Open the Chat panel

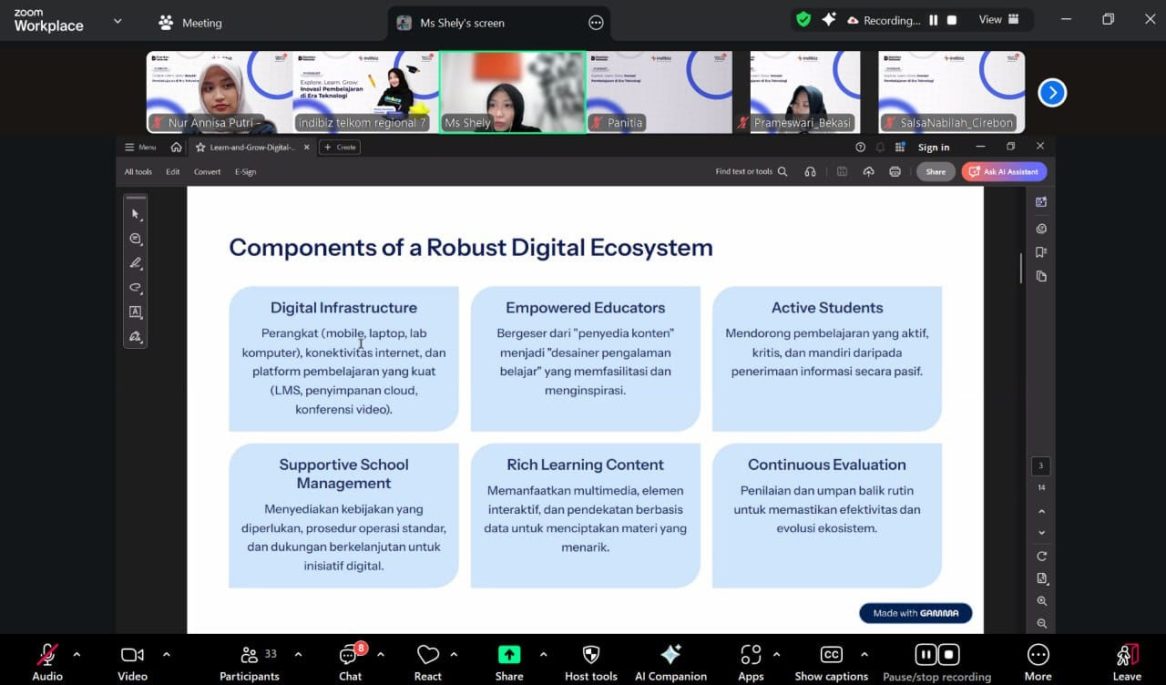pos(349,656)
